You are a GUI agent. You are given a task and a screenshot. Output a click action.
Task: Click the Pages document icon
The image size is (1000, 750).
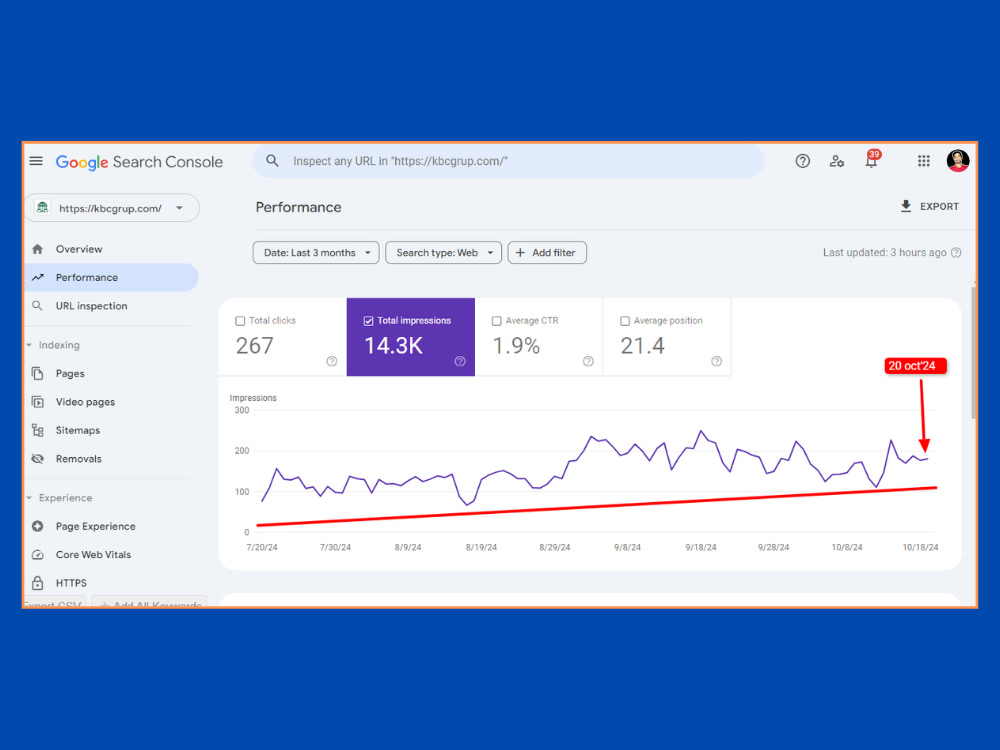point(38,373)
